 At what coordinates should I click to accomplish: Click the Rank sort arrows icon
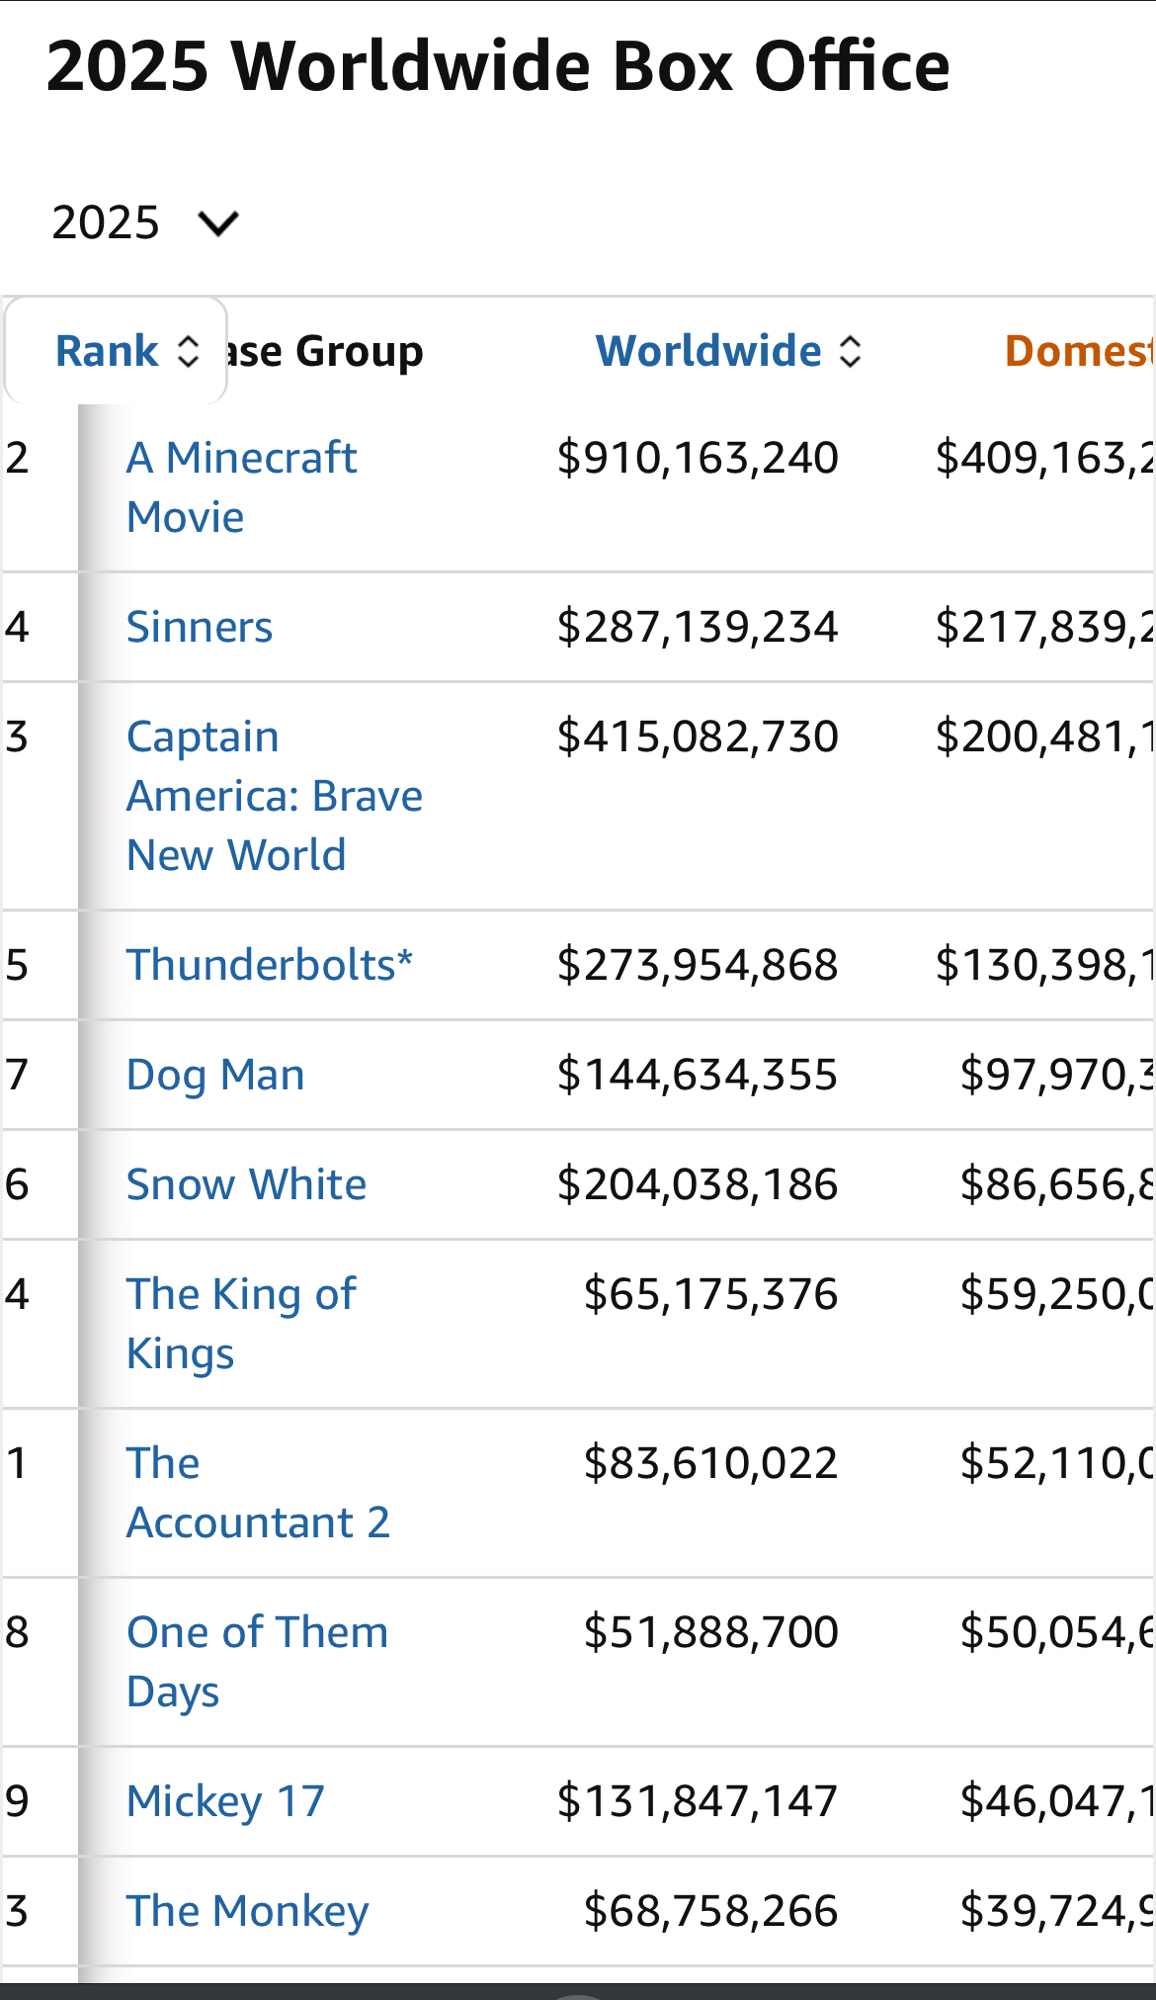pos(188,352)
